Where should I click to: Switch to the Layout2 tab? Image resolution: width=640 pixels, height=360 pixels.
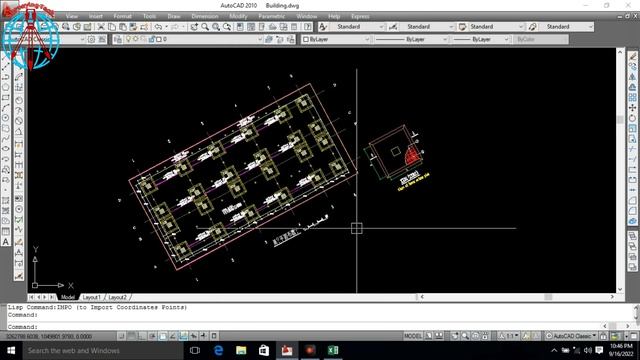118,297
